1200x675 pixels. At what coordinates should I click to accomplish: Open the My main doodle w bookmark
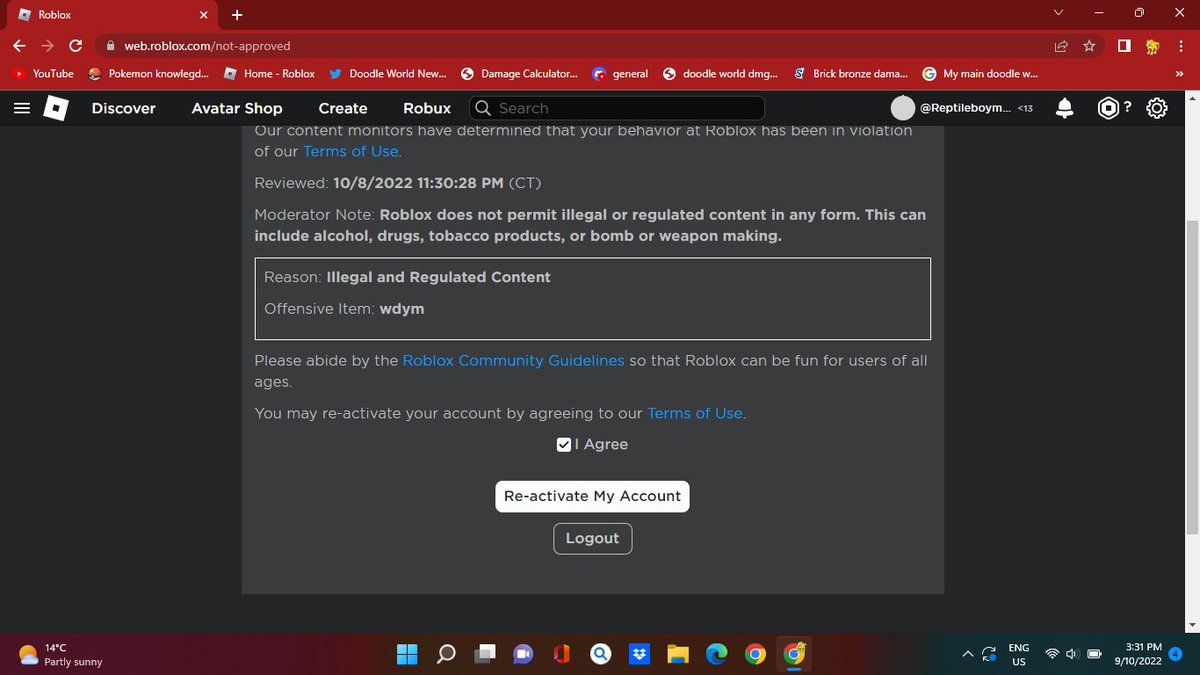pos(981,73)
